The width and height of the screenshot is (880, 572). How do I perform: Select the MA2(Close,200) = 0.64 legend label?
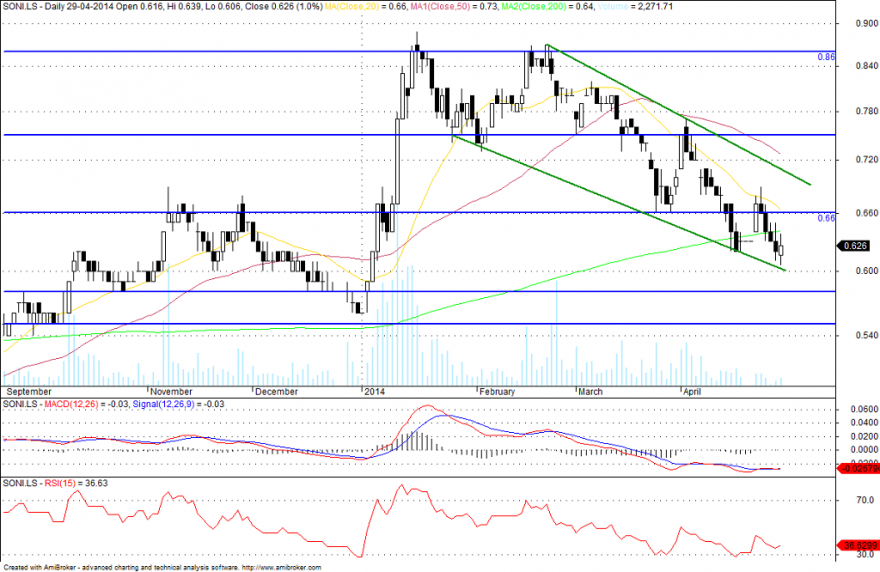pyautogui.click(x=550, y=7)
